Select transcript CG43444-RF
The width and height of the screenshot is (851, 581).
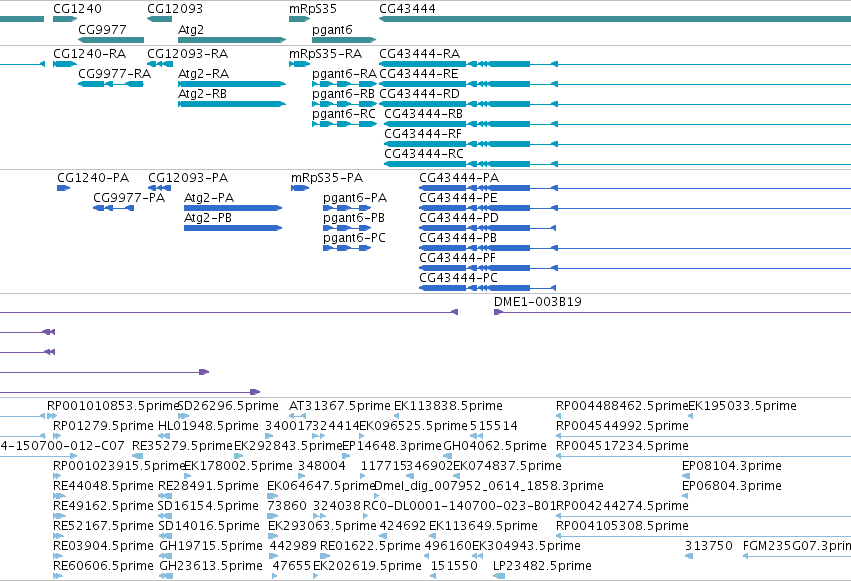click(618, 144)
